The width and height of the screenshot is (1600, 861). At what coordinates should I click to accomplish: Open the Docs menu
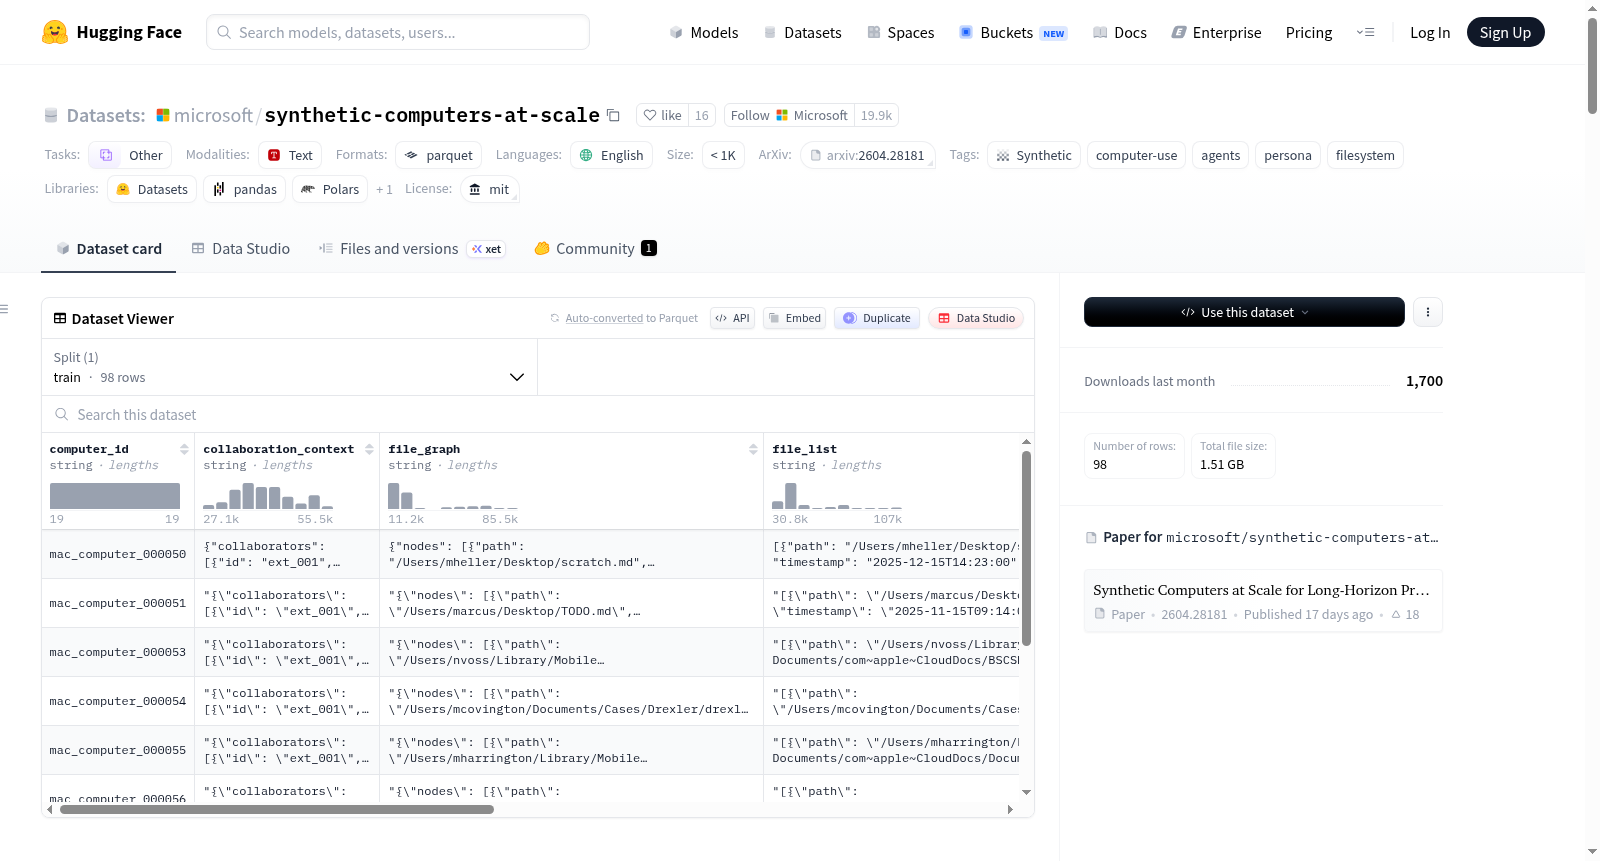pos(1120,32)
